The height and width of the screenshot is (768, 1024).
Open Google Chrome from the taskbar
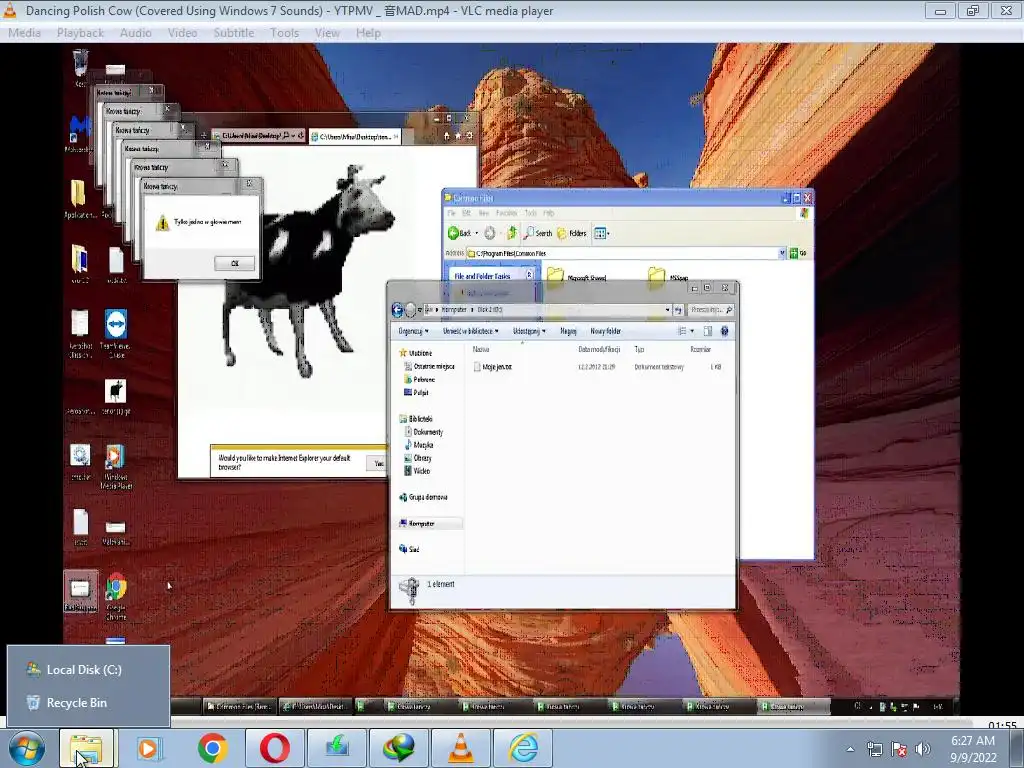[x=212, y=748]
